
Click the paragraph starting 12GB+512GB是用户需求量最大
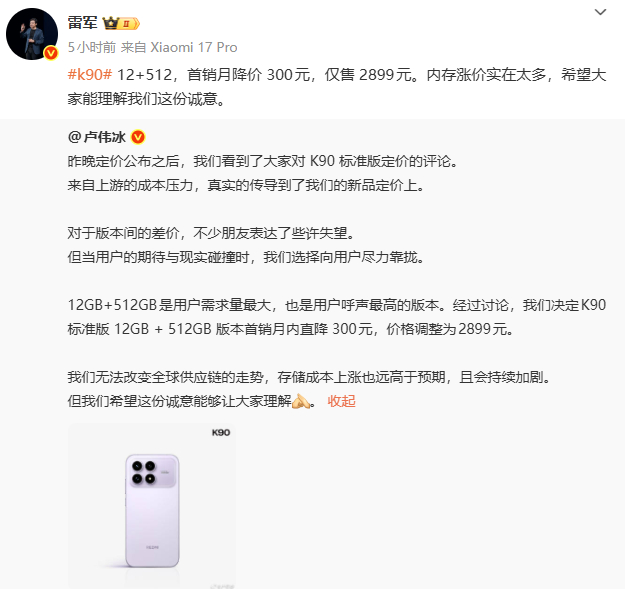click(337, 317)
